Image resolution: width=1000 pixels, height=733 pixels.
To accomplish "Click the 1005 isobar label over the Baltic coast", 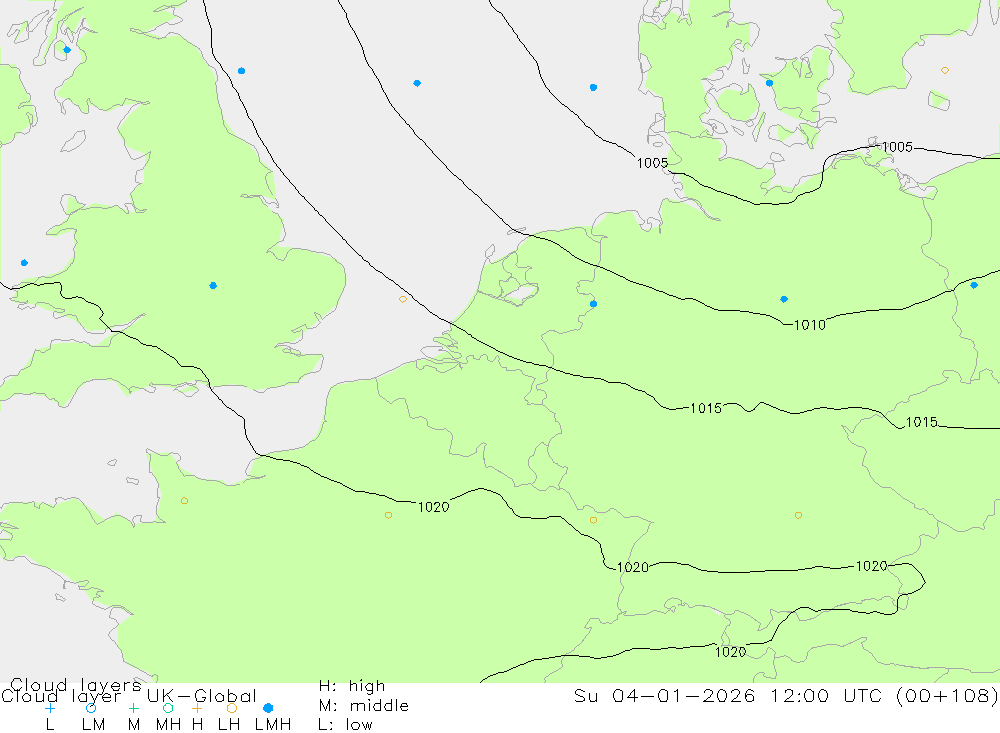I will (x=897, y=147).
